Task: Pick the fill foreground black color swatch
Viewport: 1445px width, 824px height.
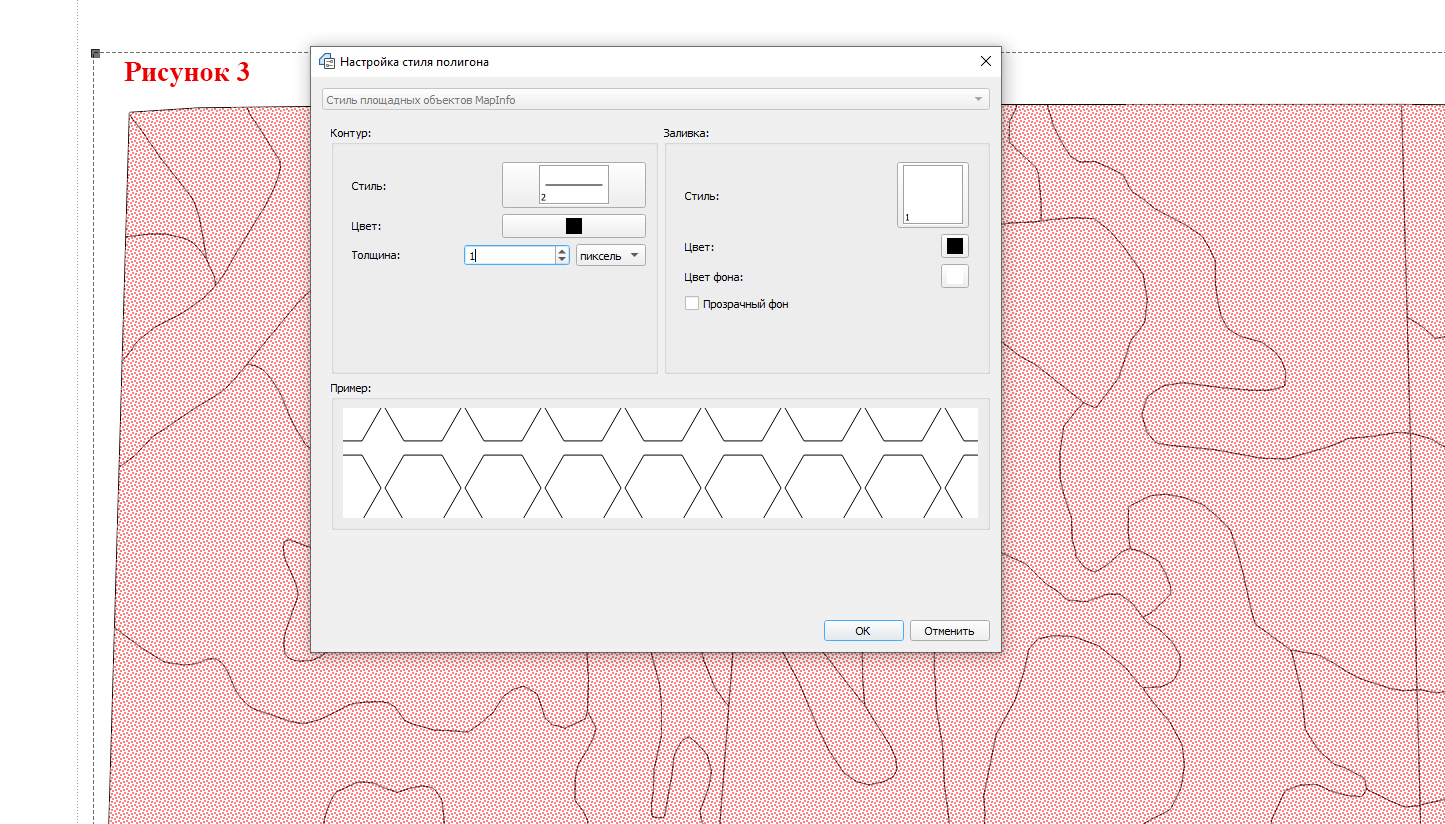Action: [x=954, y=246]
